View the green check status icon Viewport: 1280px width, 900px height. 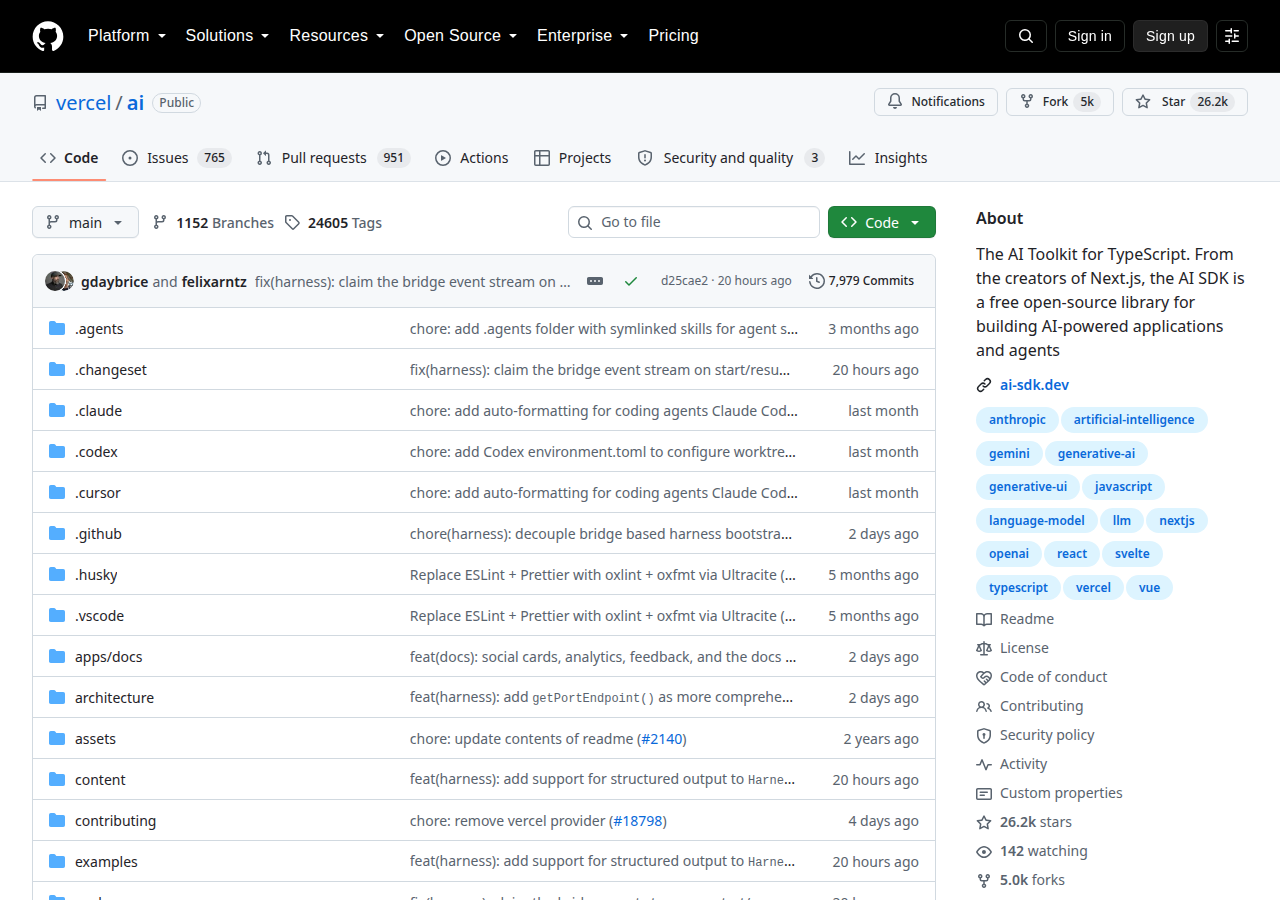coord(631,281)
